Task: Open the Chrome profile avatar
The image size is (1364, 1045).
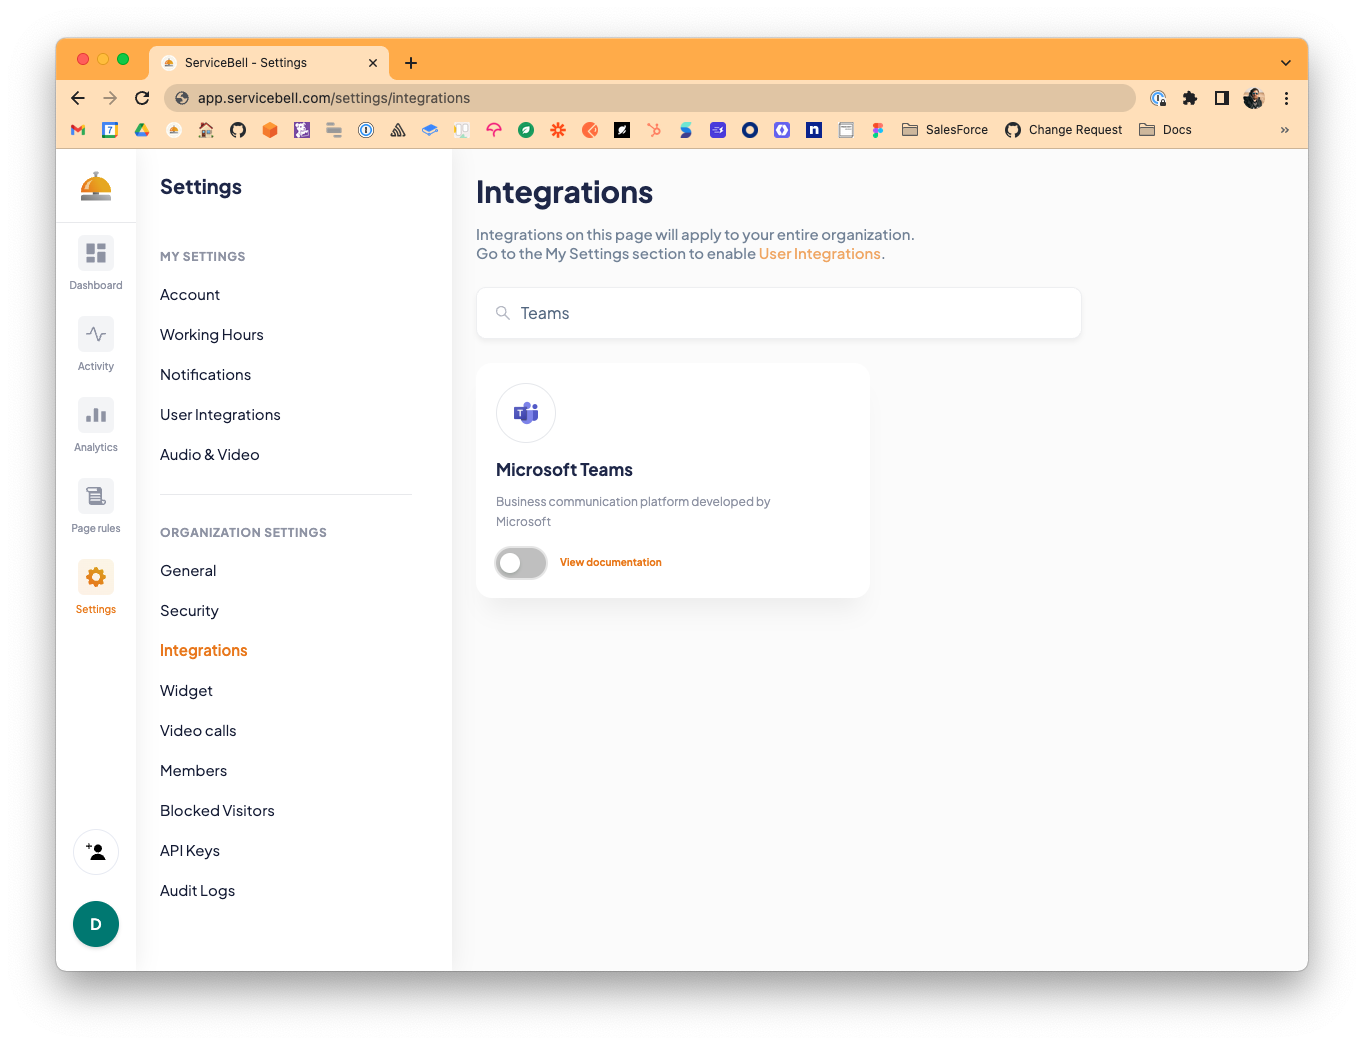Action: coord(1254,98)
